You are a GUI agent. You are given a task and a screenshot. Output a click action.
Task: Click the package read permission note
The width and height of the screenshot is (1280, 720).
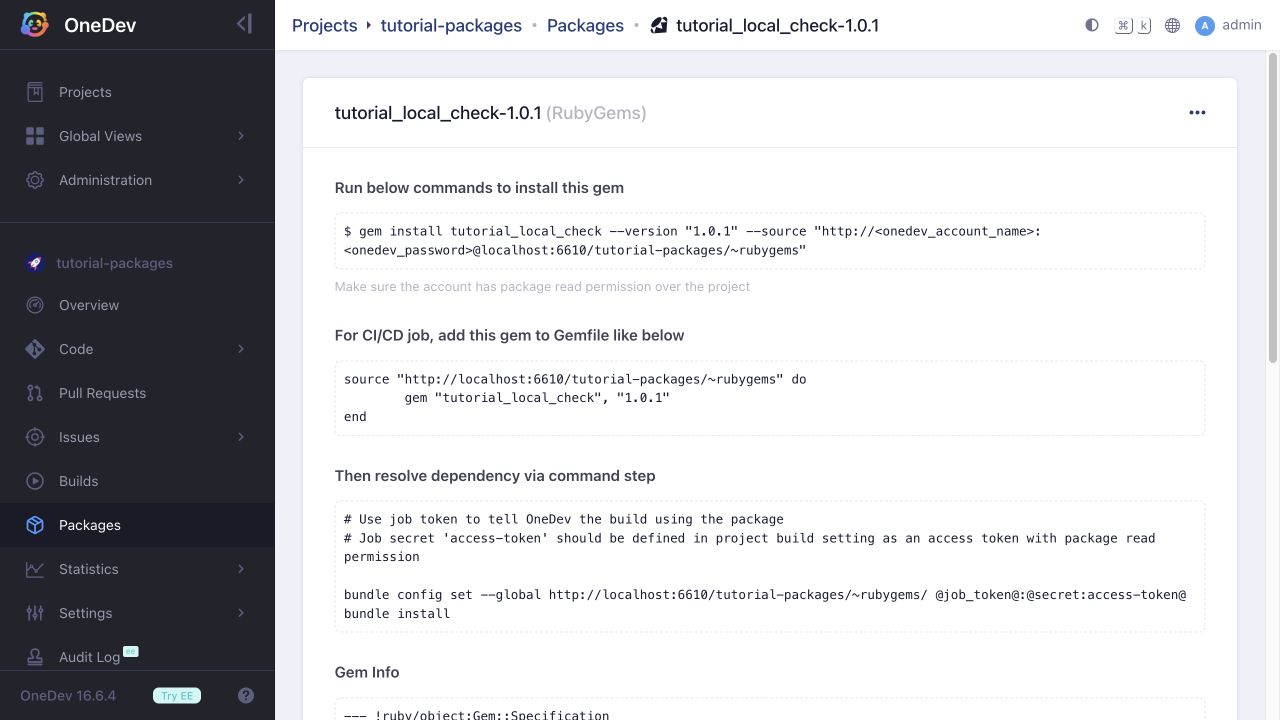[542, 286]
